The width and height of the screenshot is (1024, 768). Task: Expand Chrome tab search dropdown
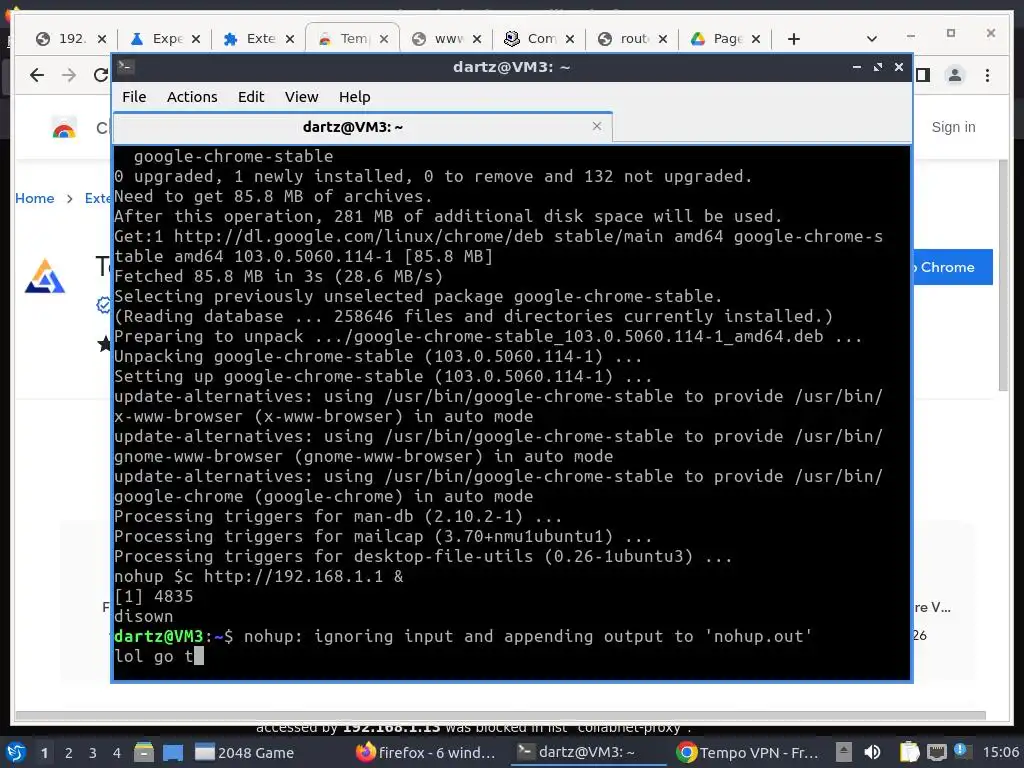tap(871, 39)
